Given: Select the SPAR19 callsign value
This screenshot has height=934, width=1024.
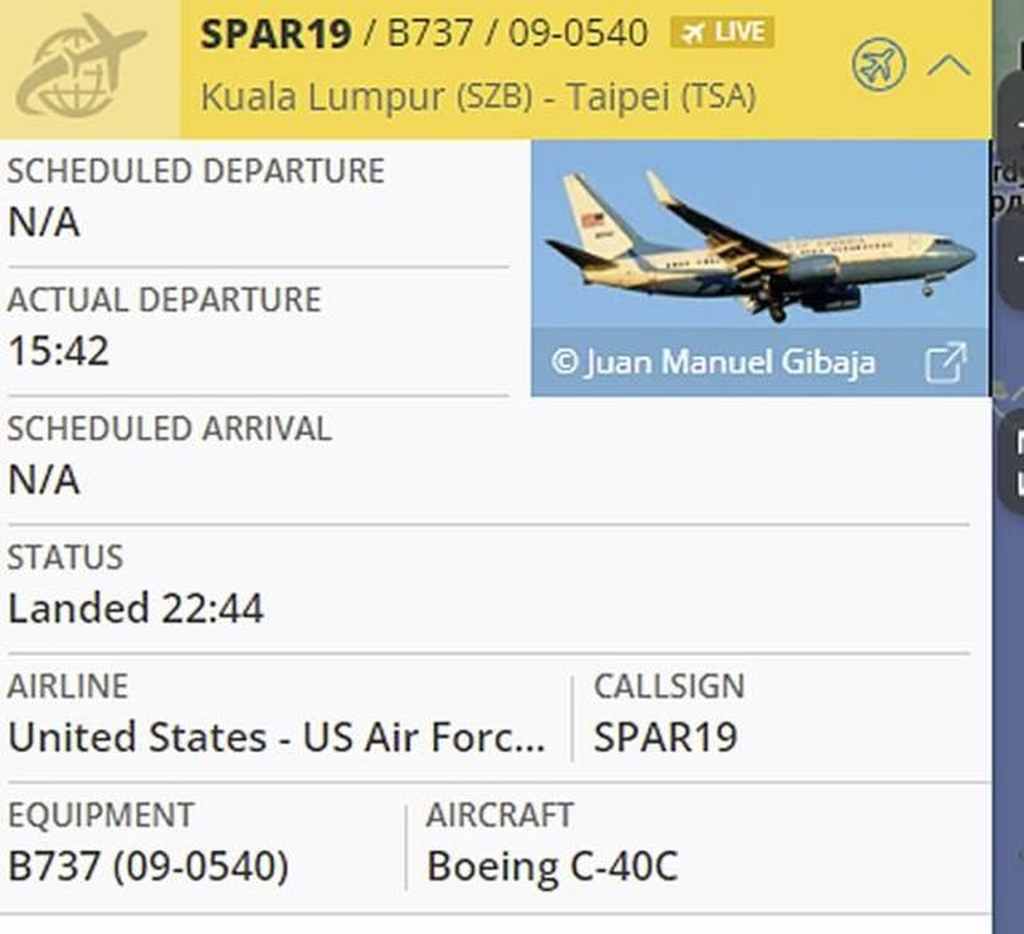Looking at the screenshot, I should click(x=665, y=738).
